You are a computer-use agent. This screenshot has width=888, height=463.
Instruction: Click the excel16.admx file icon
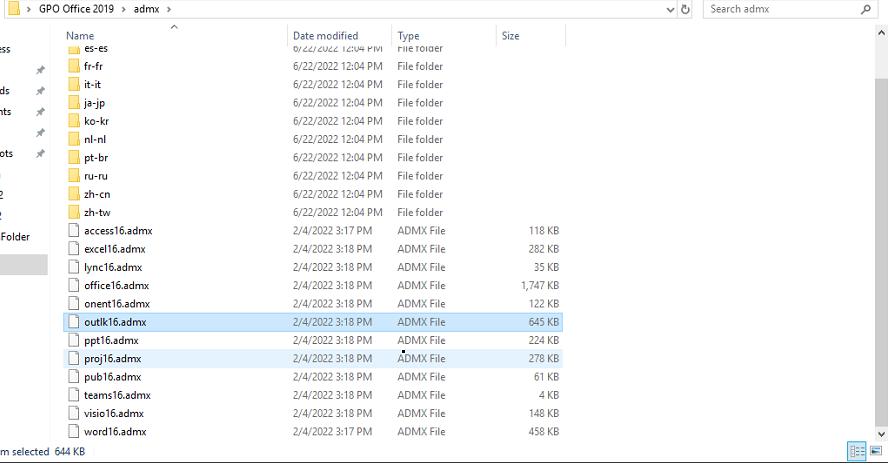click(x=74, y=248)
